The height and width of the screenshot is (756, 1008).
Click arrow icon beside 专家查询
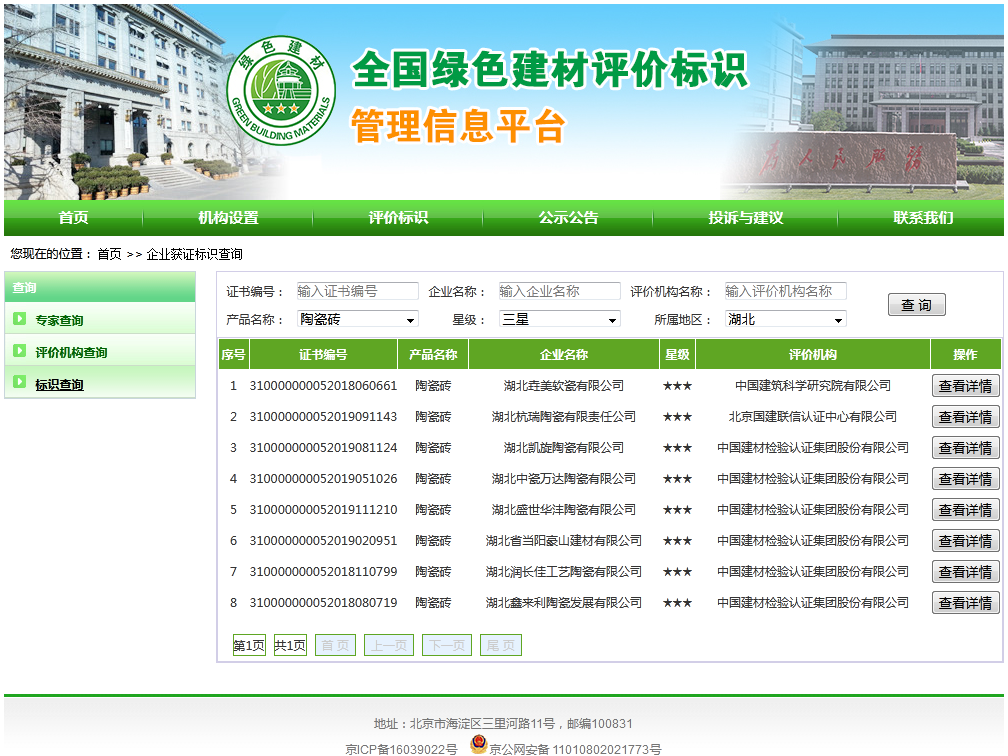(x=20, y=320)
